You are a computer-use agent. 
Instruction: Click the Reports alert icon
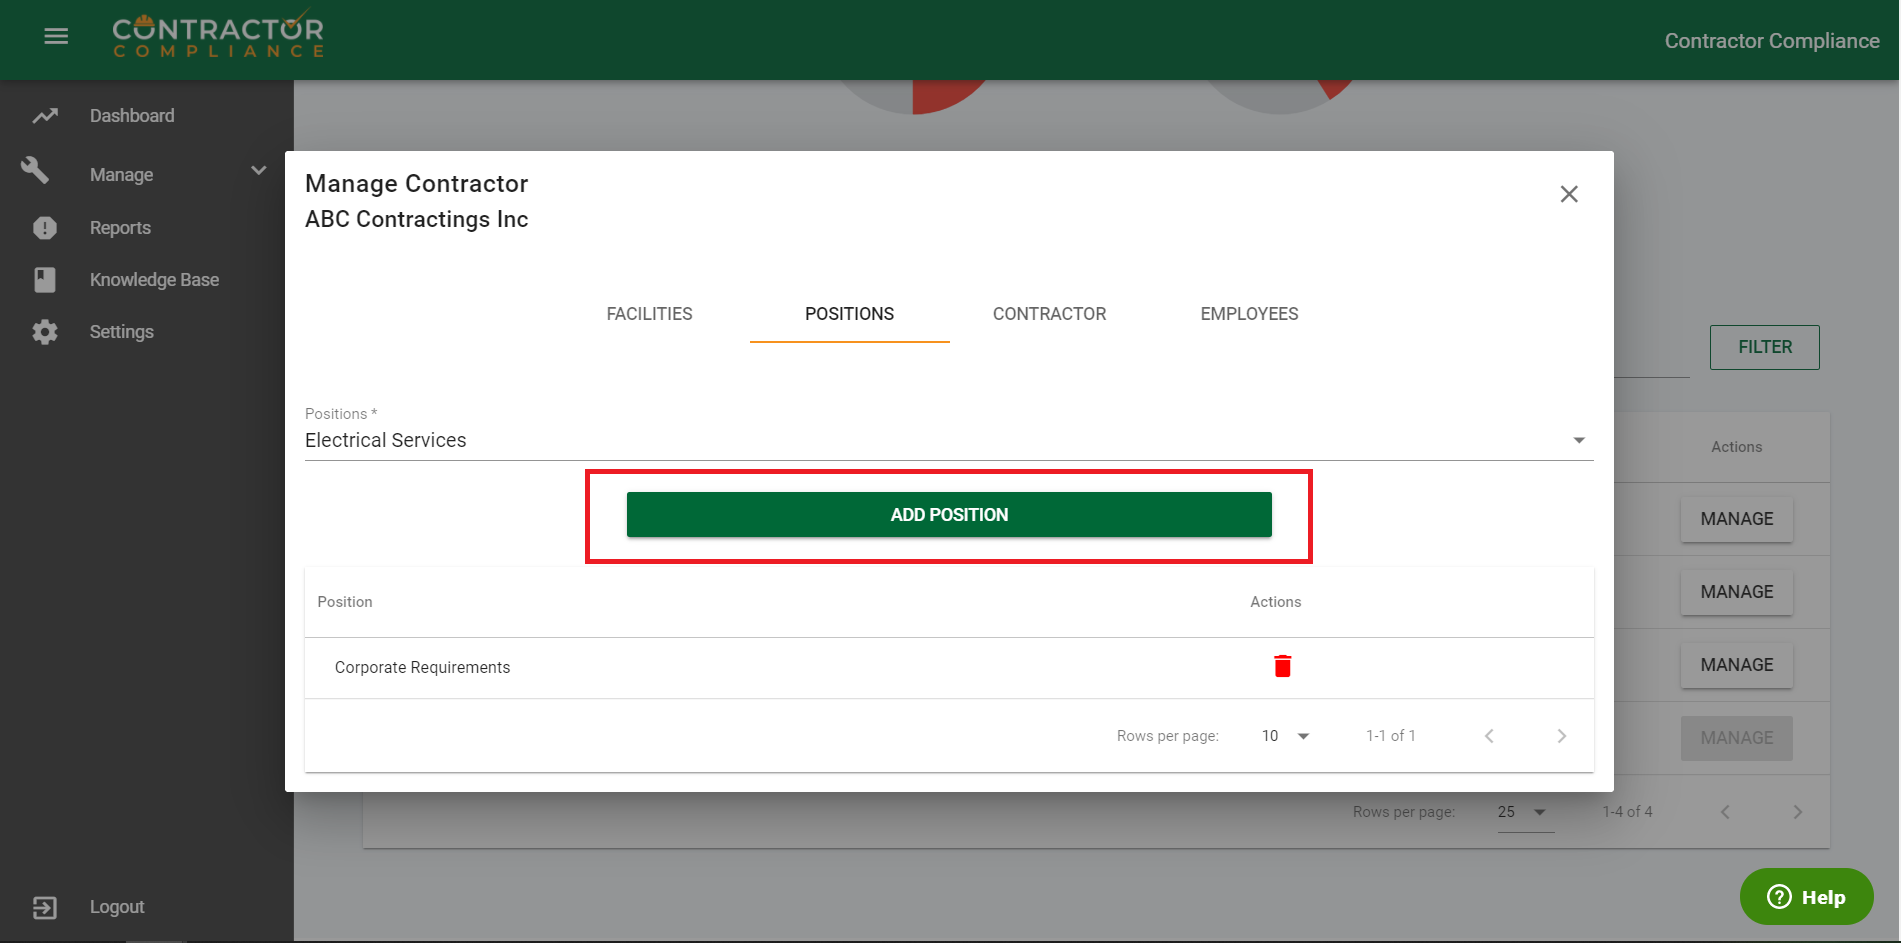[45, 228]
